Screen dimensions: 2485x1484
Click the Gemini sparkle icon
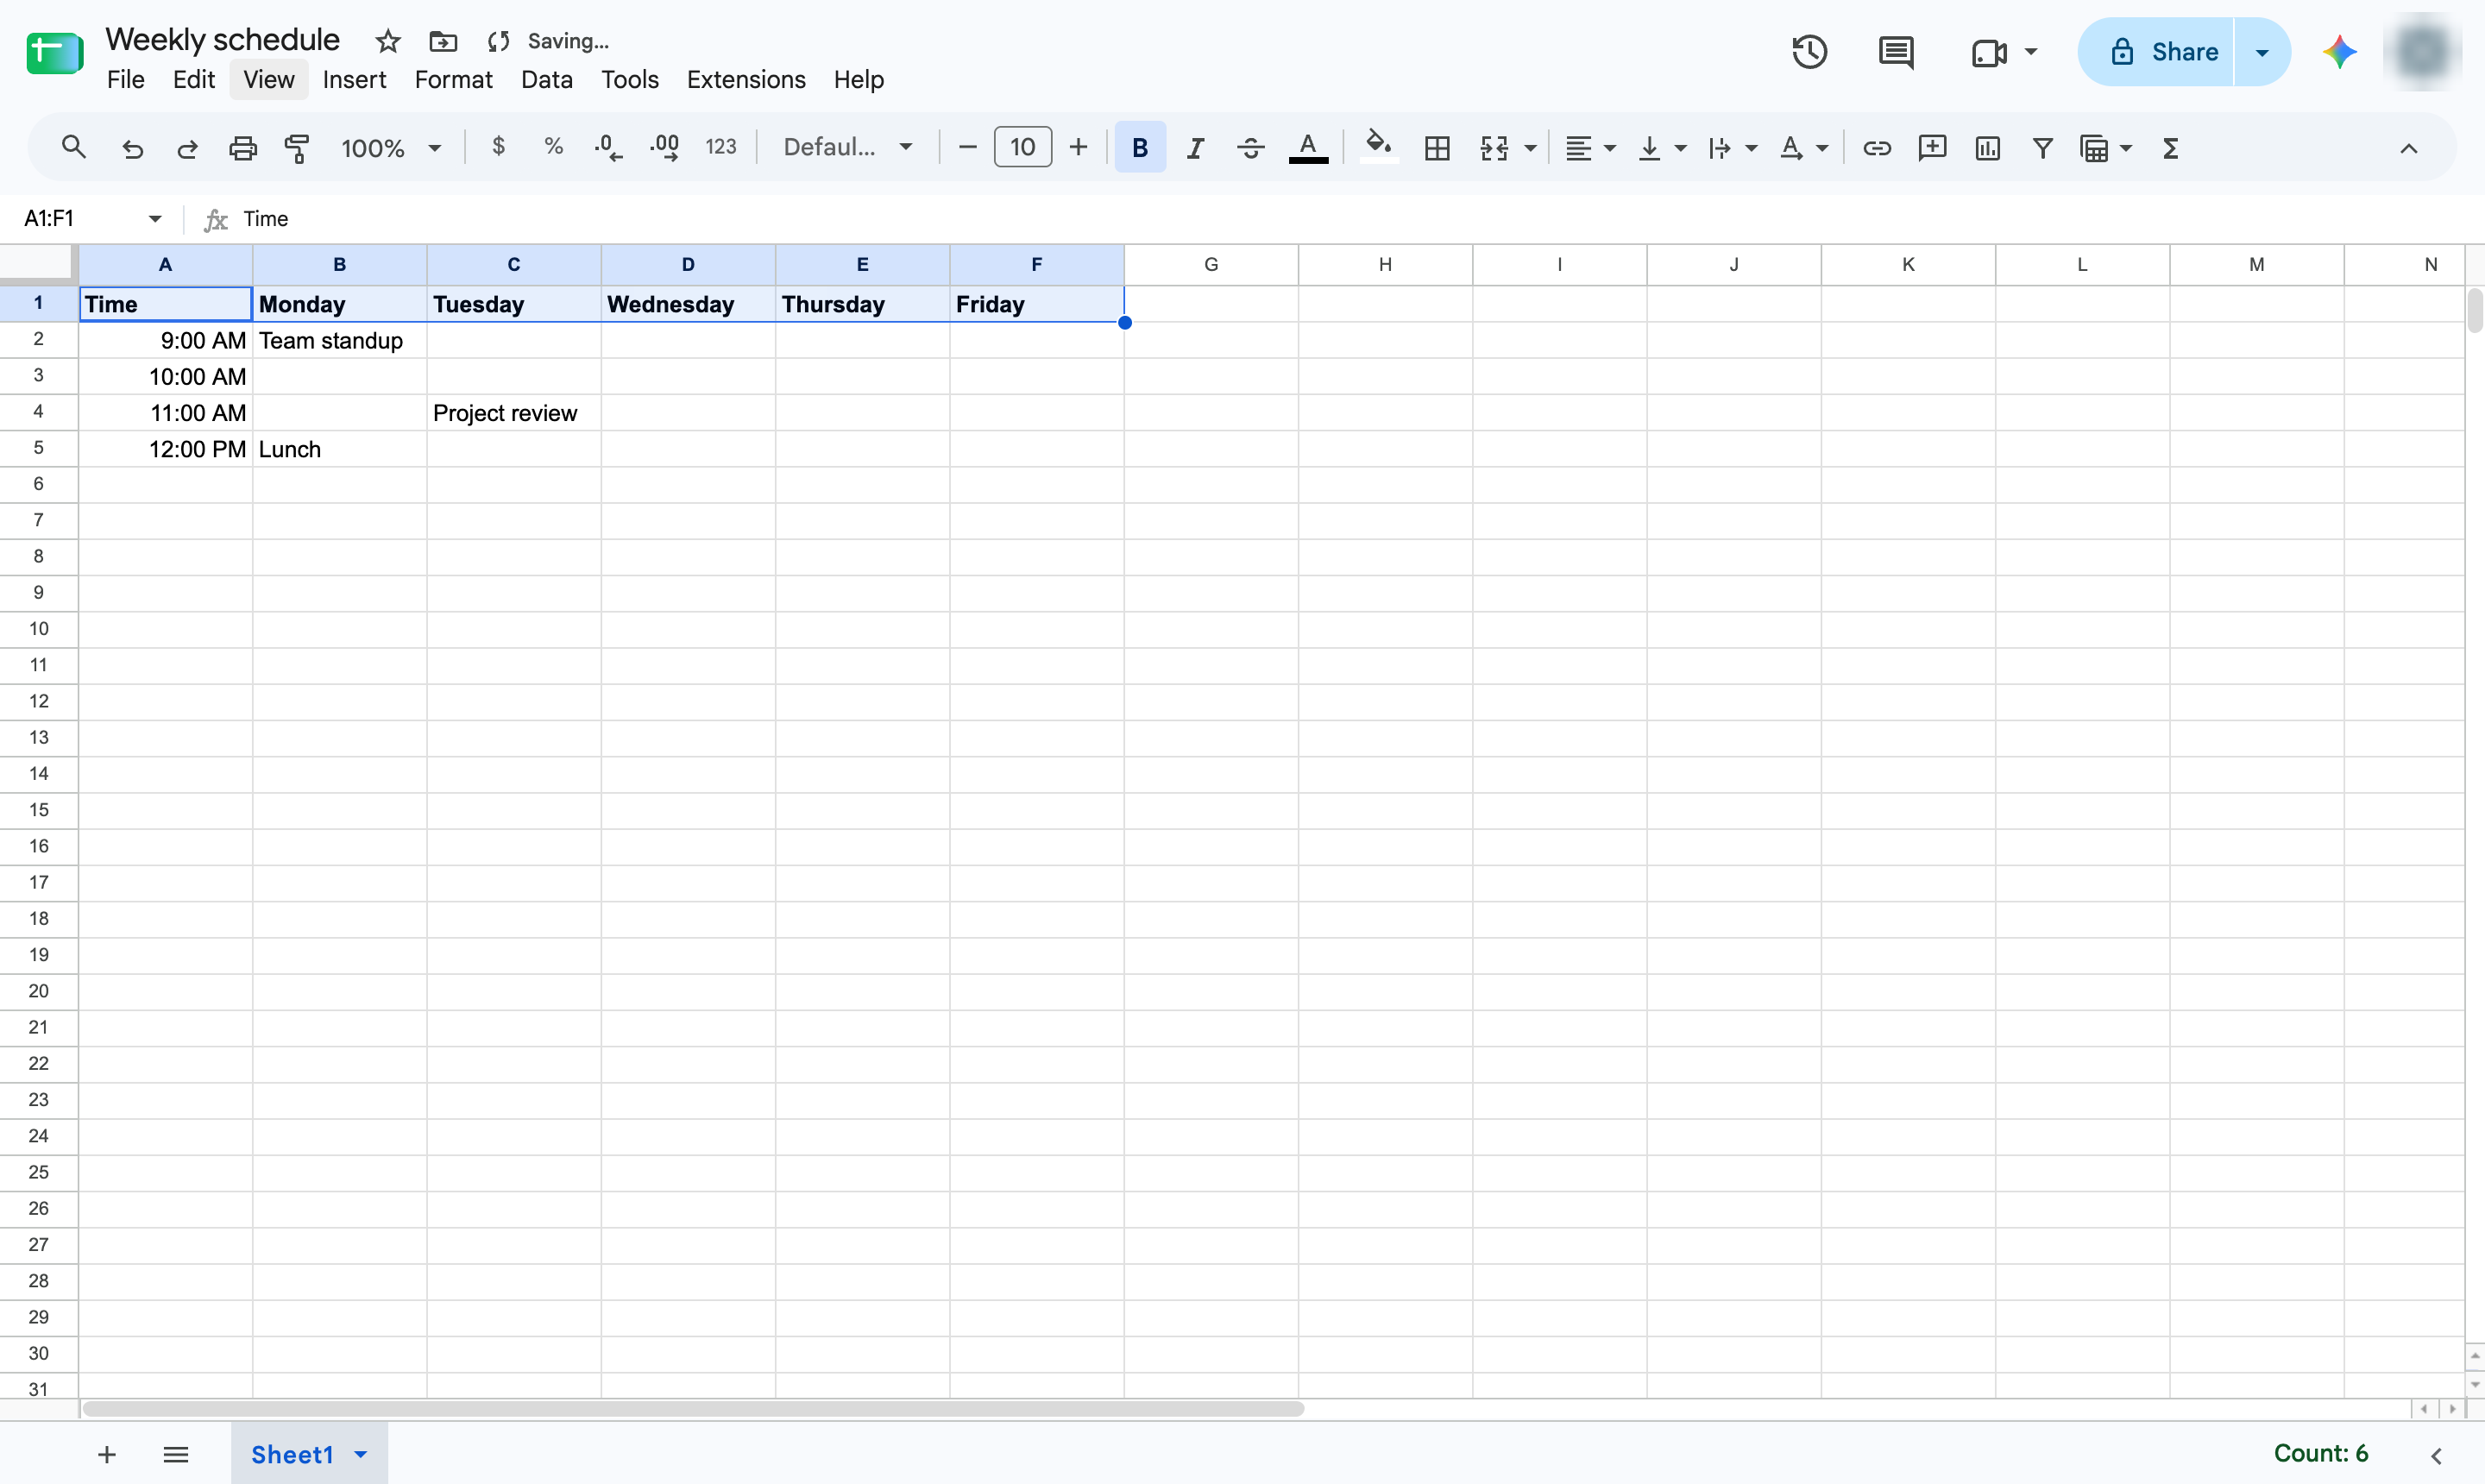tap(2340, 52)
